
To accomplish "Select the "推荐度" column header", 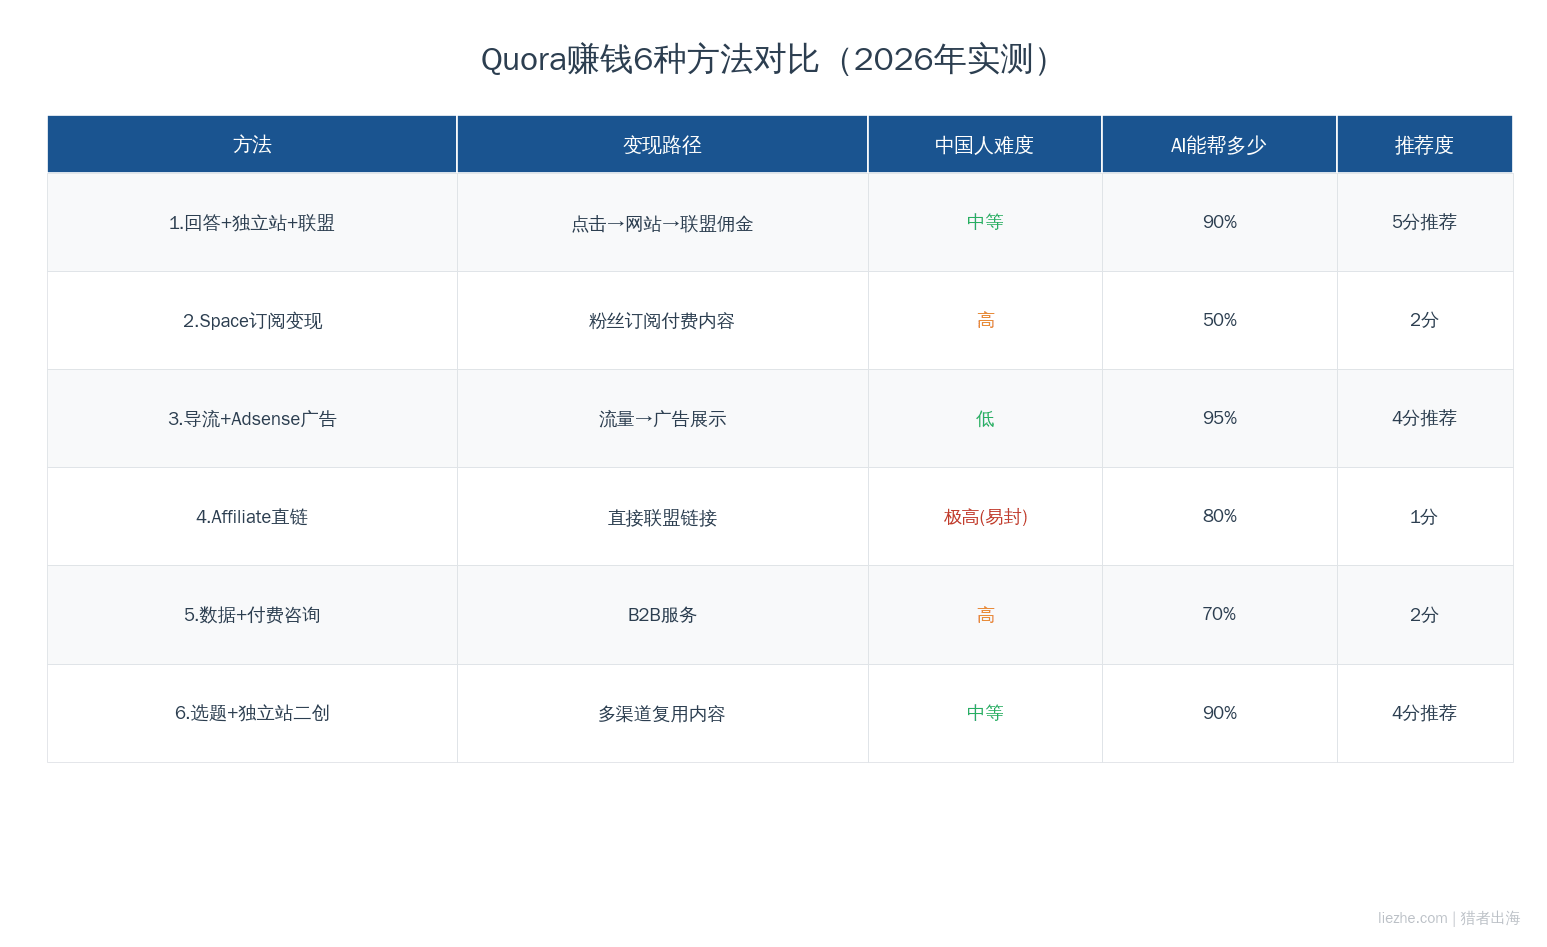I will pos(1424,145).
